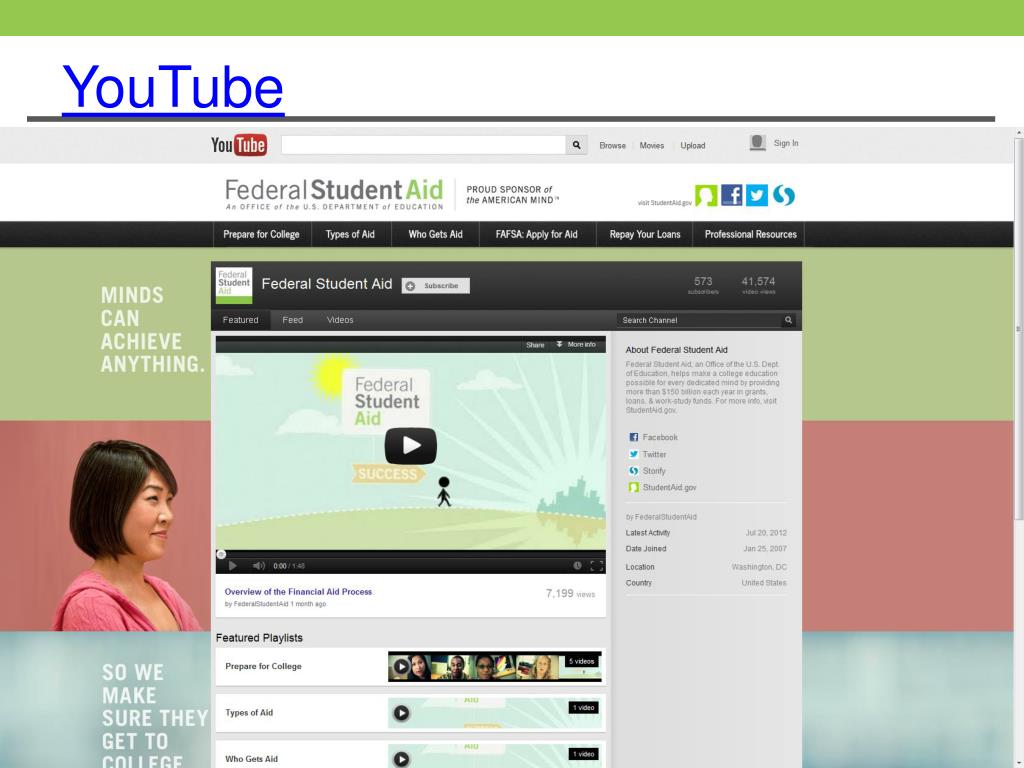The image size is (1024, 768).
Task: Click the Federal Student Aid header logo
Action: click(334, 194)
